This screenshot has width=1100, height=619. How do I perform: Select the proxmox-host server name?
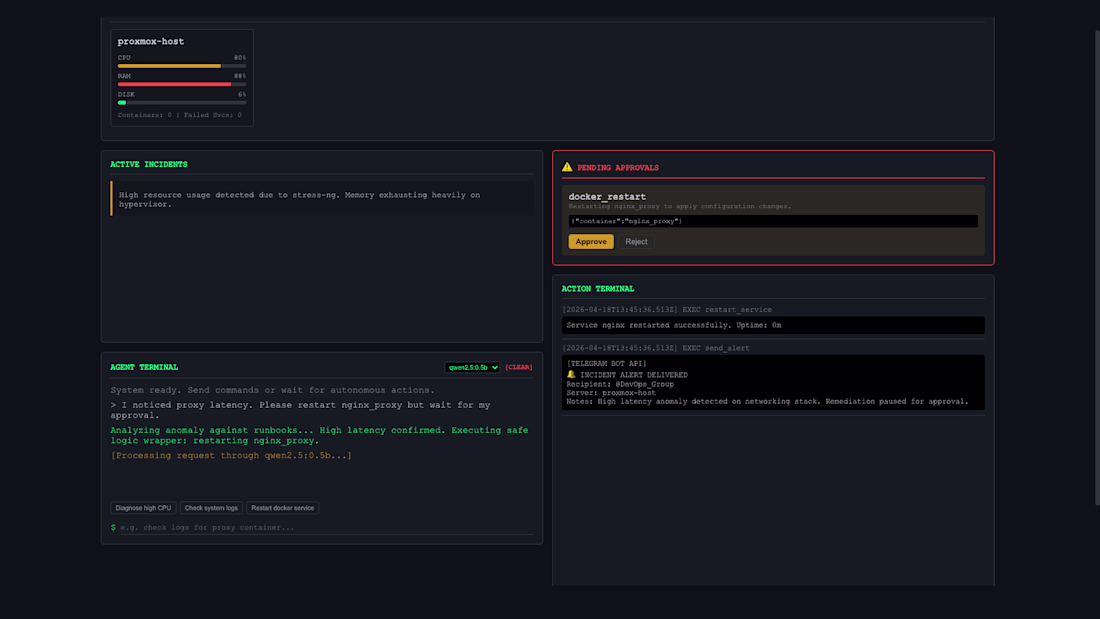tap(151, 41)
